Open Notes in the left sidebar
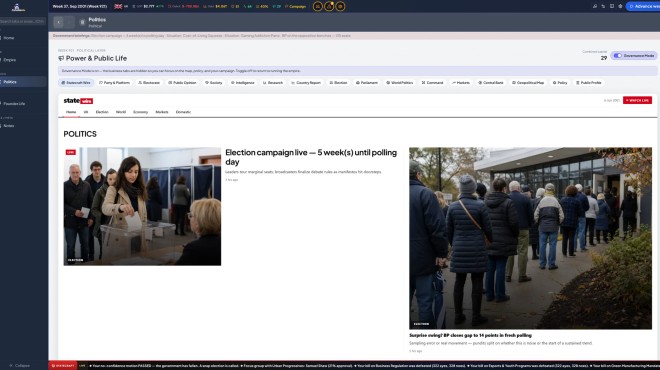The width and height of the screenshot is (660, 370). (x=23, y=125)
